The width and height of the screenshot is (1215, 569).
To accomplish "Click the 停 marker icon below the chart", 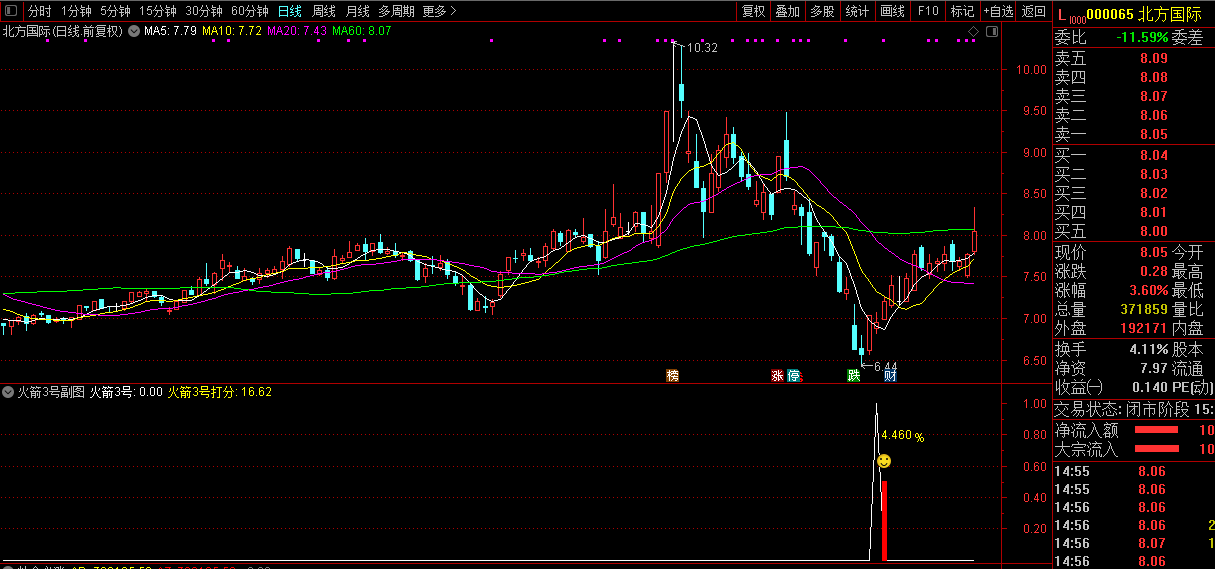I will click(x=794, y=376).
